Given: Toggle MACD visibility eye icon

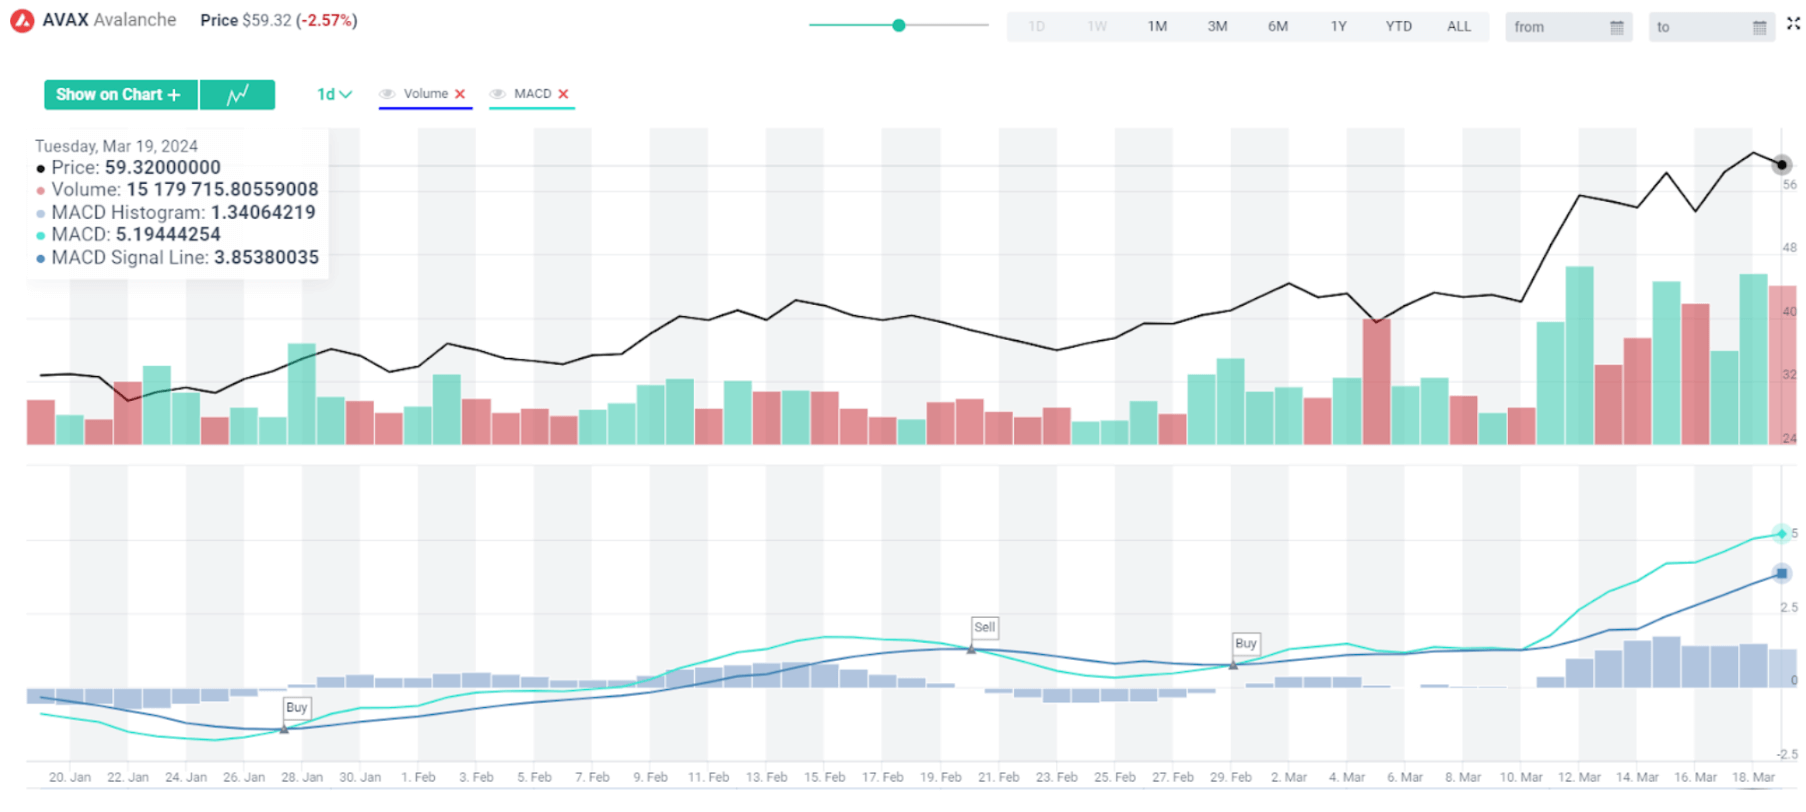Looking at the screenshot, I should [497, 94].
